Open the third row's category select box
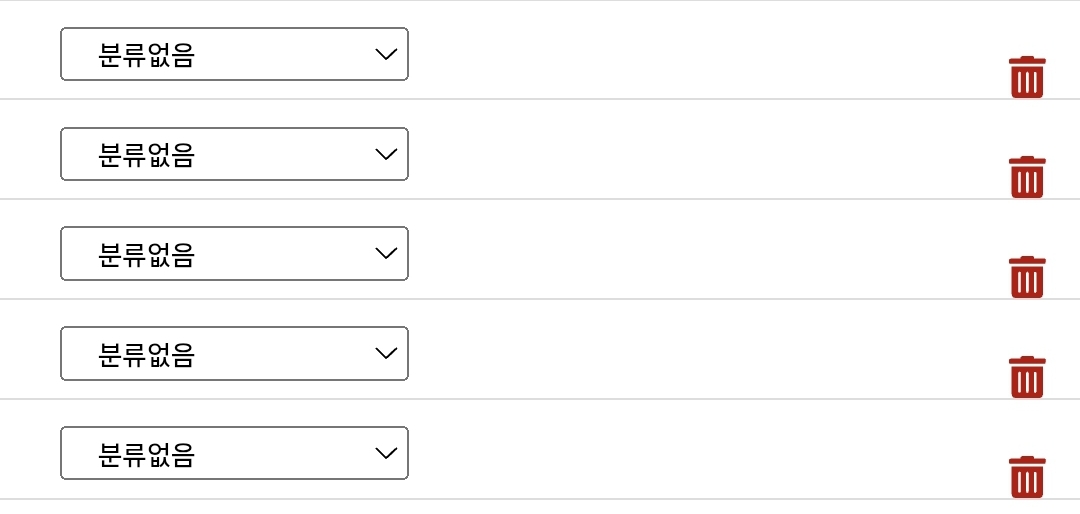 pyautogui.click(x=234, y=253)
